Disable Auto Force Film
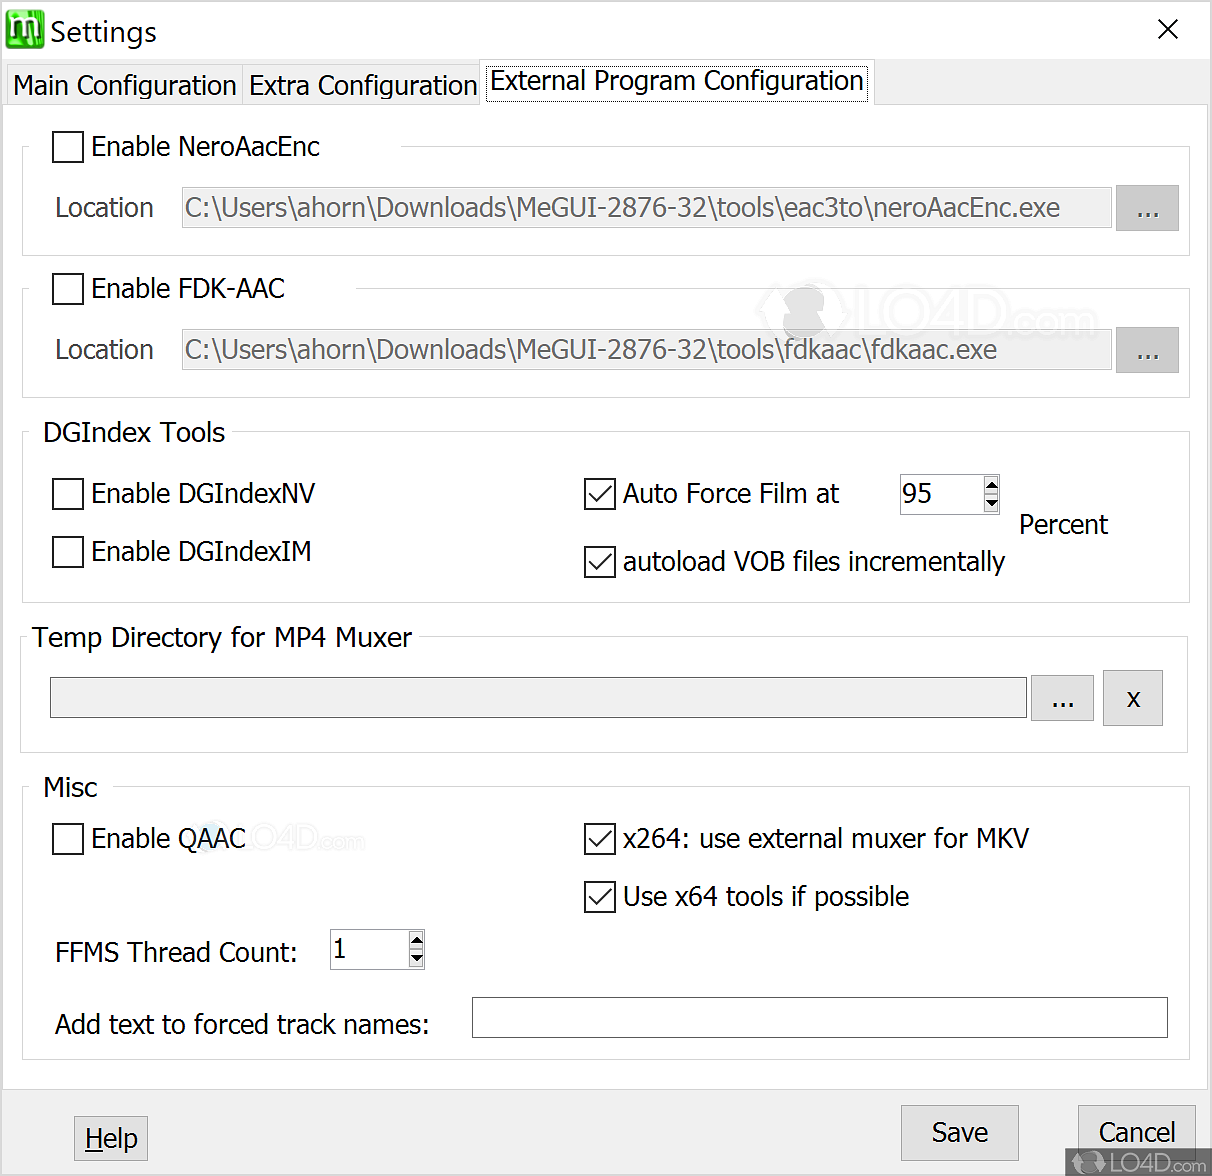The image size is (1212, 1176). coord(599,494)
